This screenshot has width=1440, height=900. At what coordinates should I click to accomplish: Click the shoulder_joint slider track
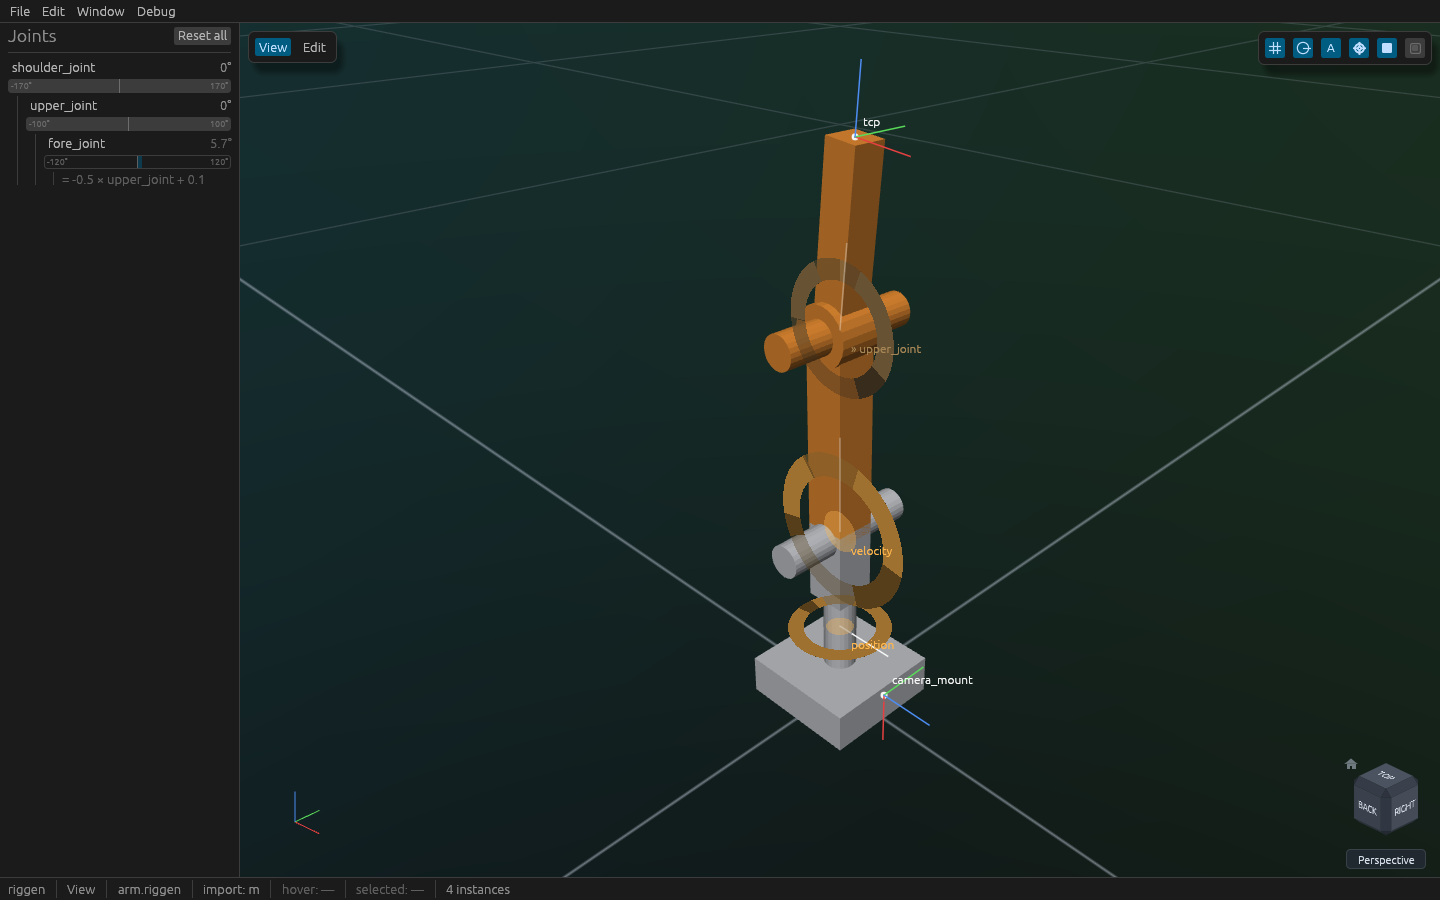click(119, 86)
